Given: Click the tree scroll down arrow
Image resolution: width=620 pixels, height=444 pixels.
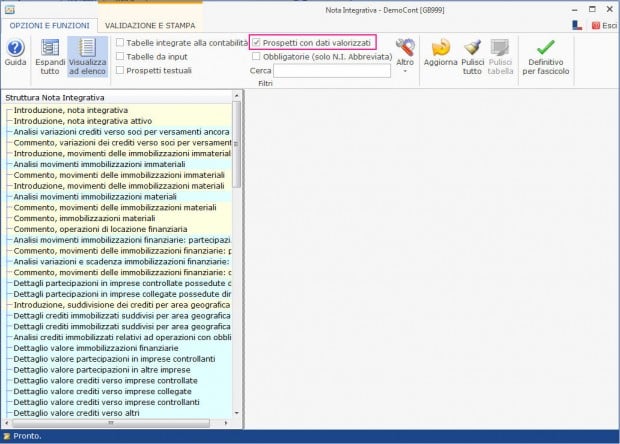Looking at the screenshot, I should tap(236, 413).
